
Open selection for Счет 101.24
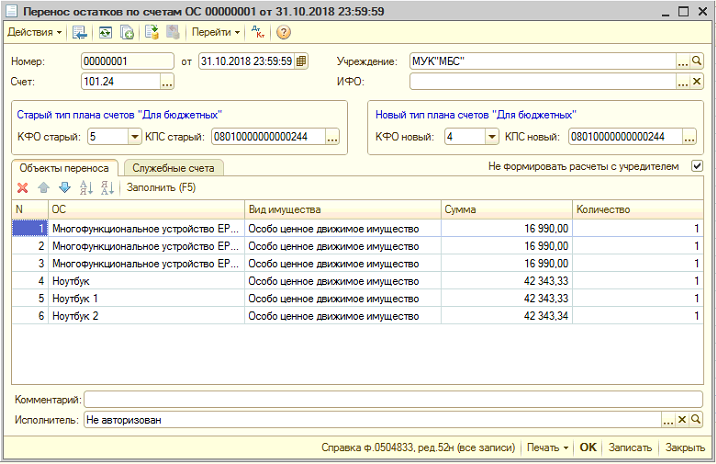tap(167, 82)
